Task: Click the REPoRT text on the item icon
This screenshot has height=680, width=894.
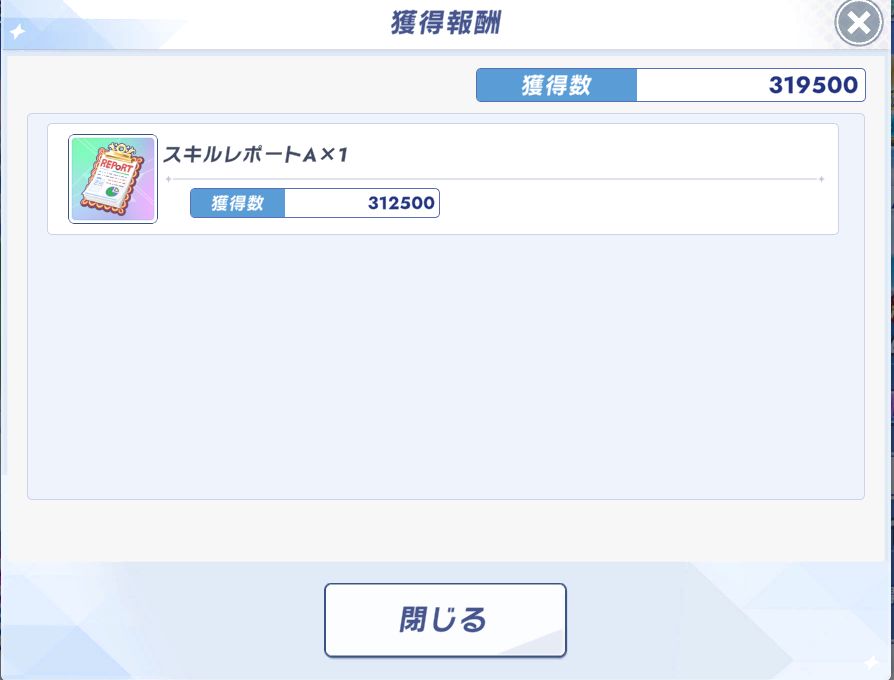Action: coord(117,167)
